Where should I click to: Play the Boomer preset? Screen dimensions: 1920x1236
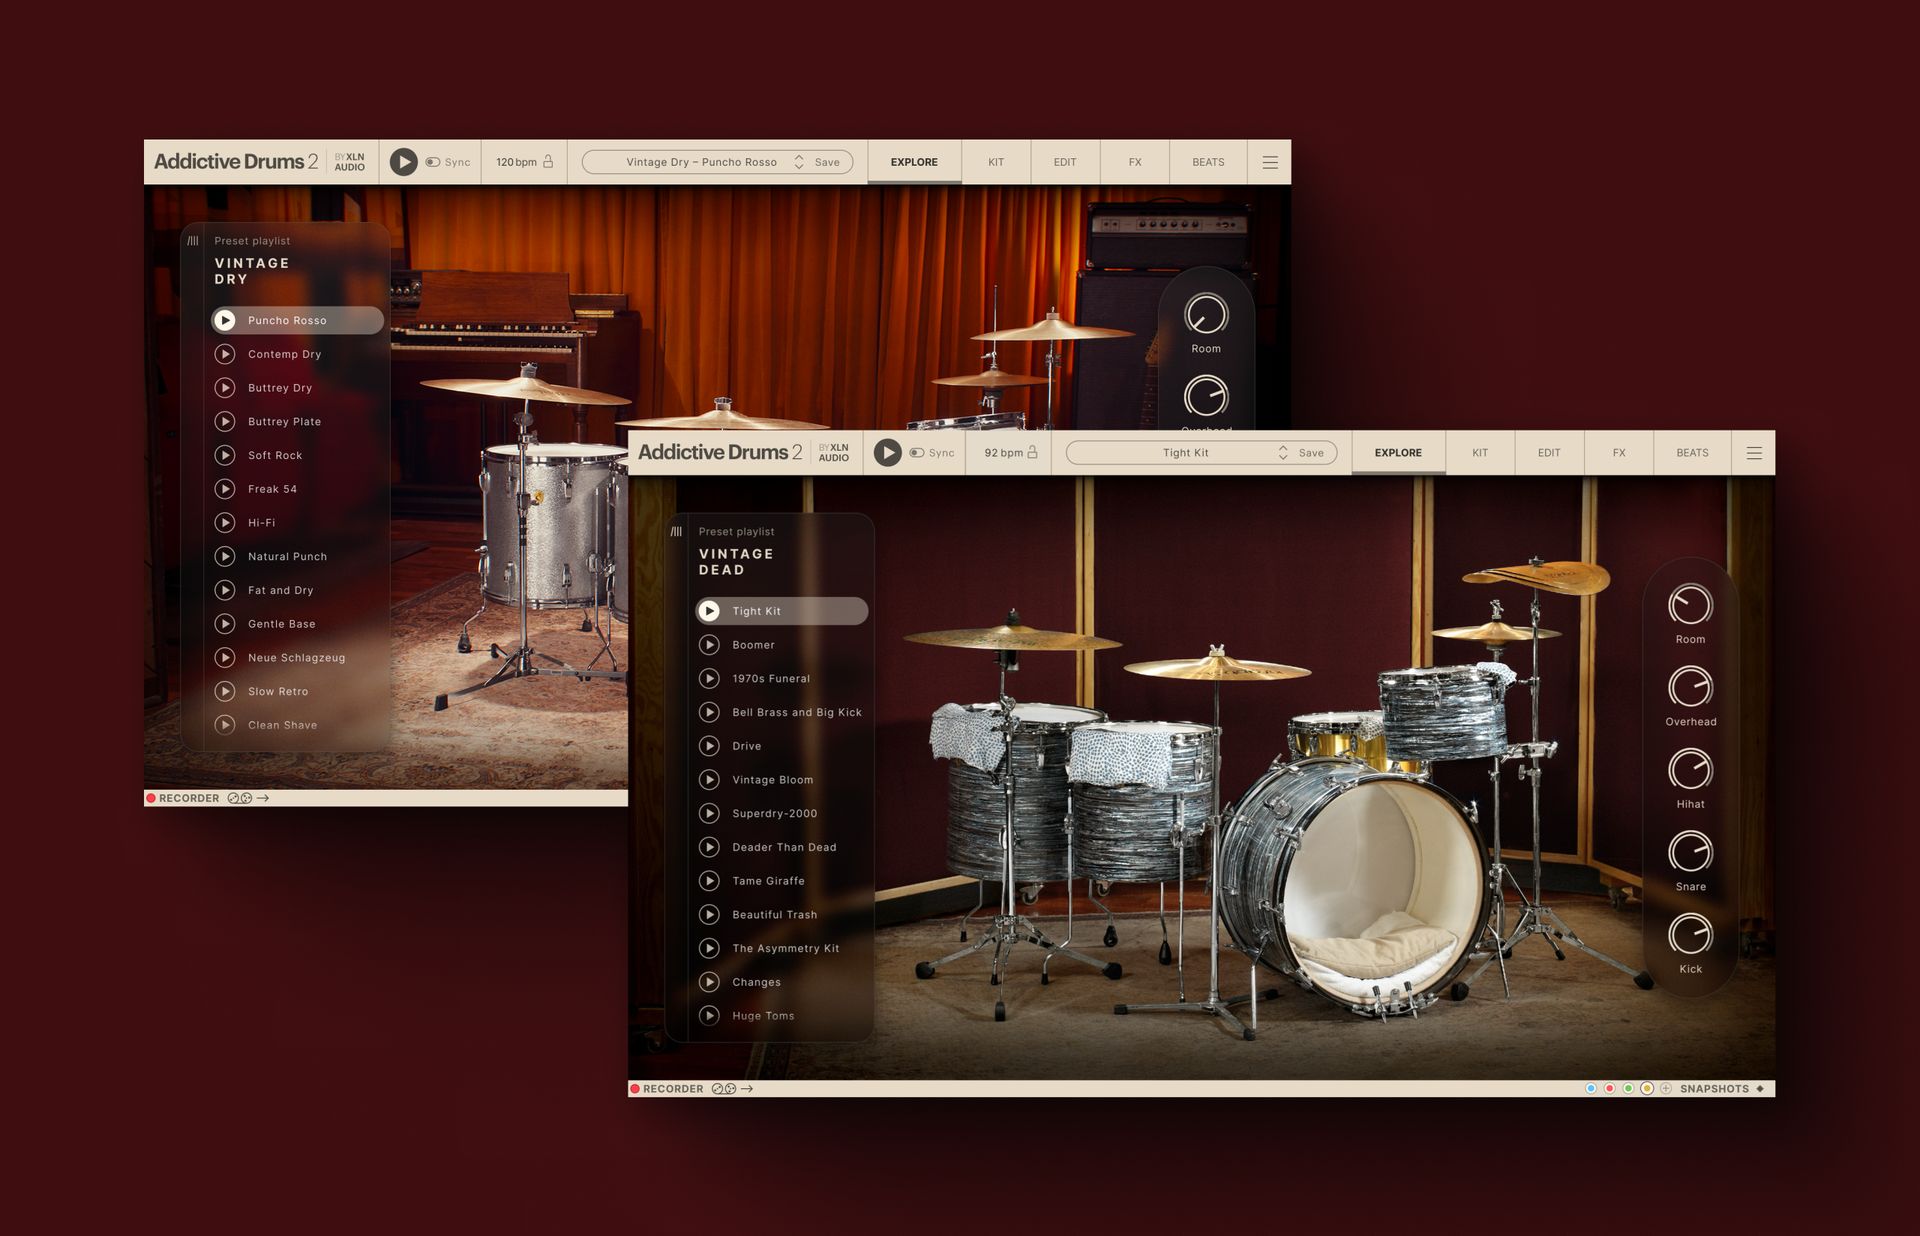709,645
